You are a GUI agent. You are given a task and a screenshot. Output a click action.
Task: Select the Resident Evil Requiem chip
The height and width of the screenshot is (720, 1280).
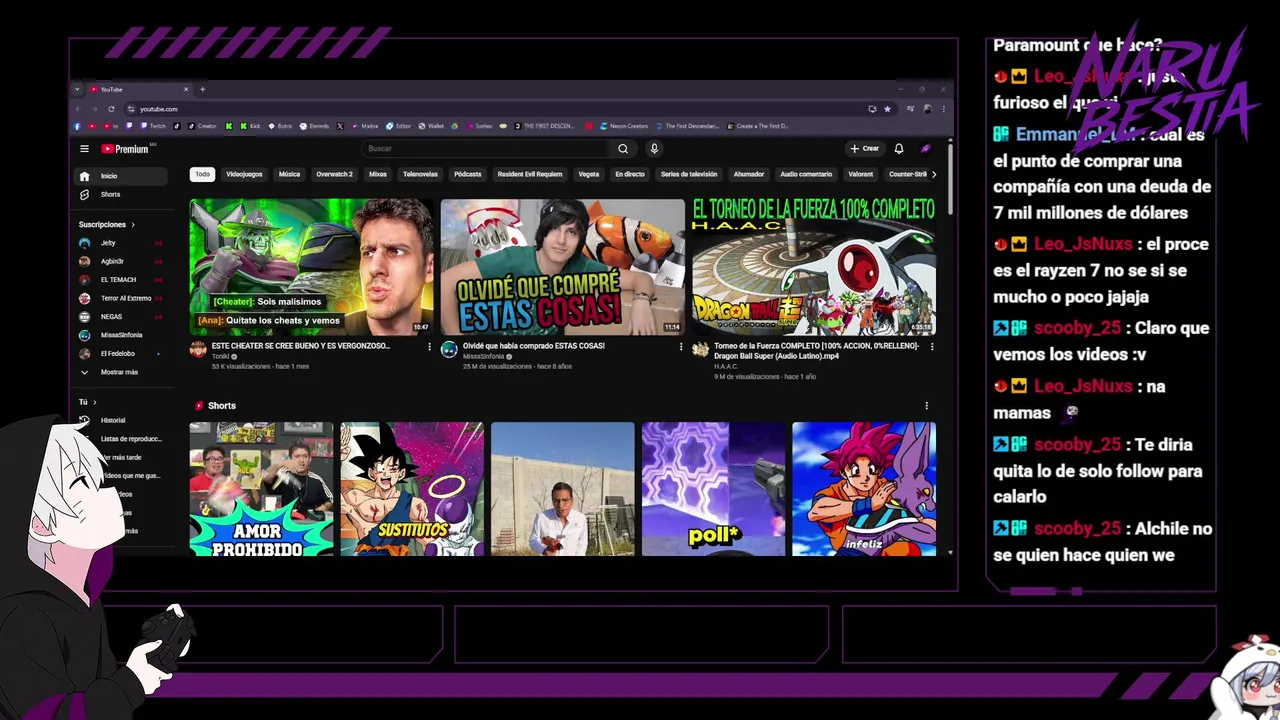pos(530,174)
